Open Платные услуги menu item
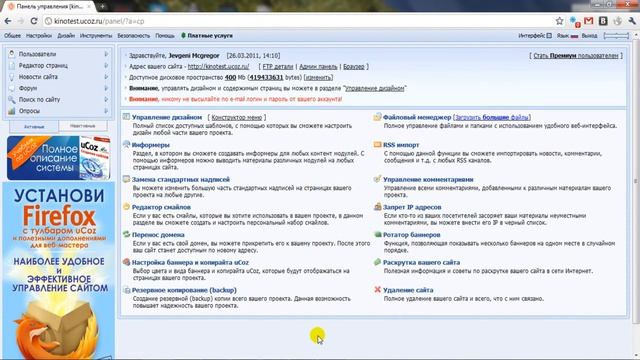 (x=207, y=36)
